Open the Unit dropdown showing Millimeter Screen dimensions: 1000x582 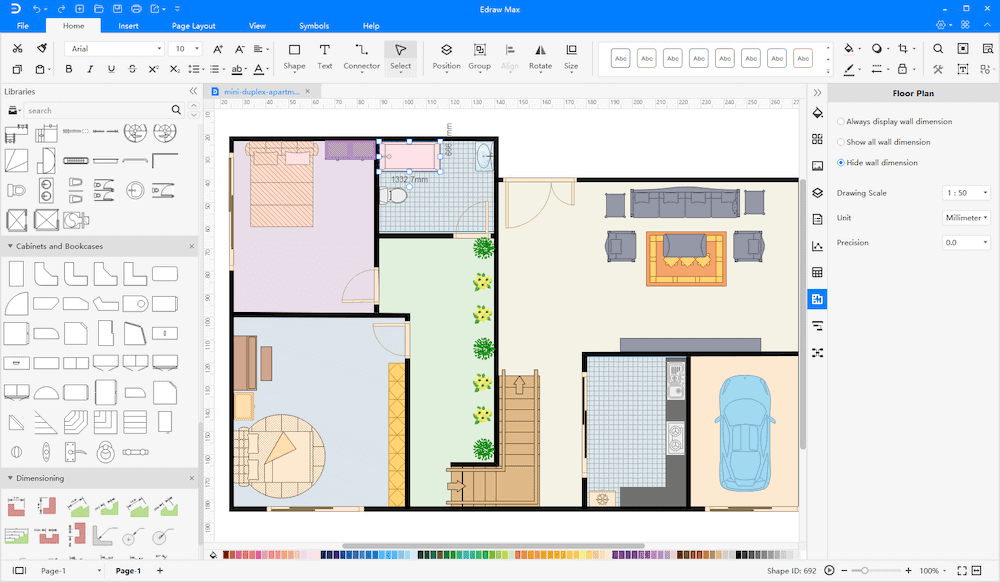coord(965,217)
